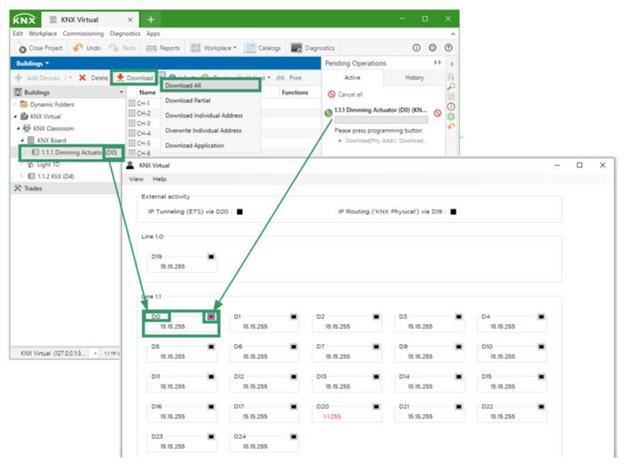
Task: Toggle D0 programming button in KNX Virtual
Action: (211, 316)
